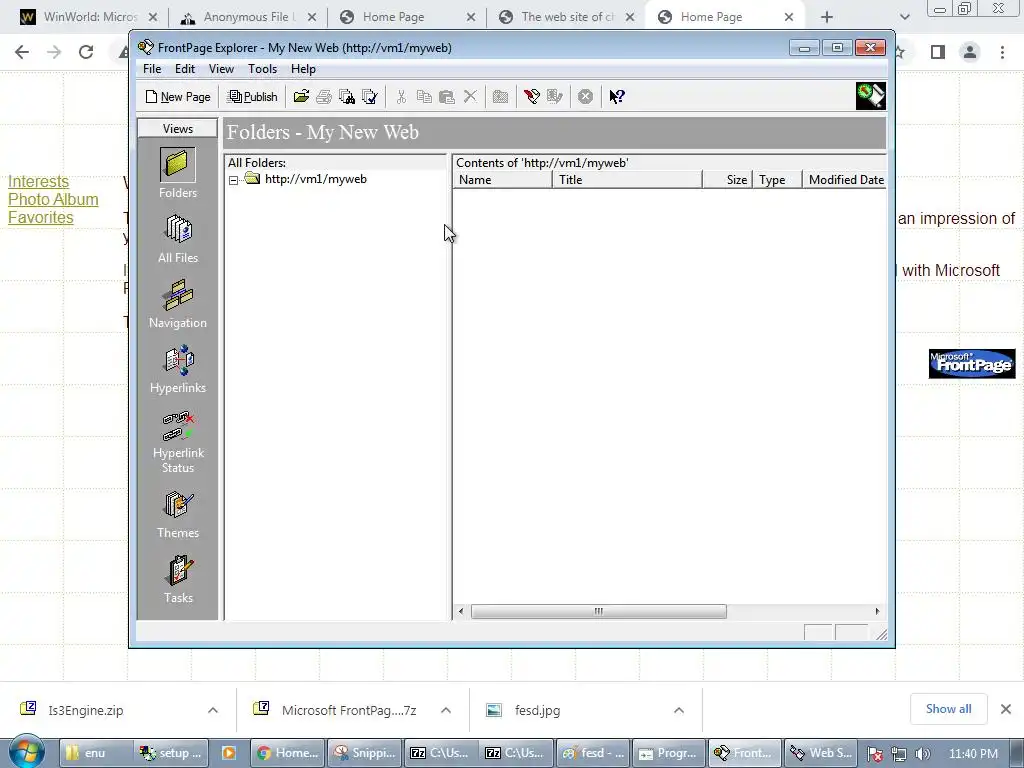Open the Favorites link in the browser page
The image size is (1024, 768).
click(x=40, y=217)
